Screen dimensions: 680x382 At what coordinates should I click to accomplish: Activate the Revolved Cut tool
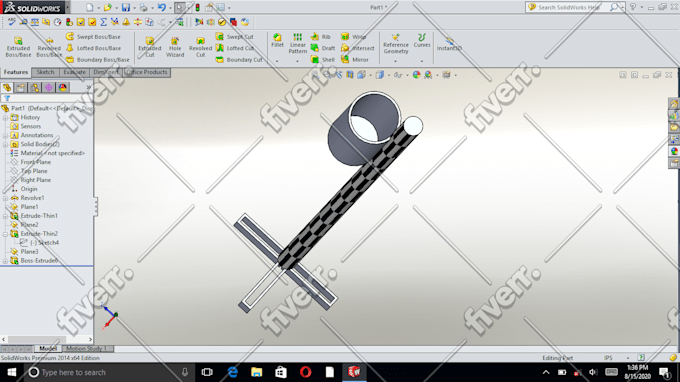point(200,47)
